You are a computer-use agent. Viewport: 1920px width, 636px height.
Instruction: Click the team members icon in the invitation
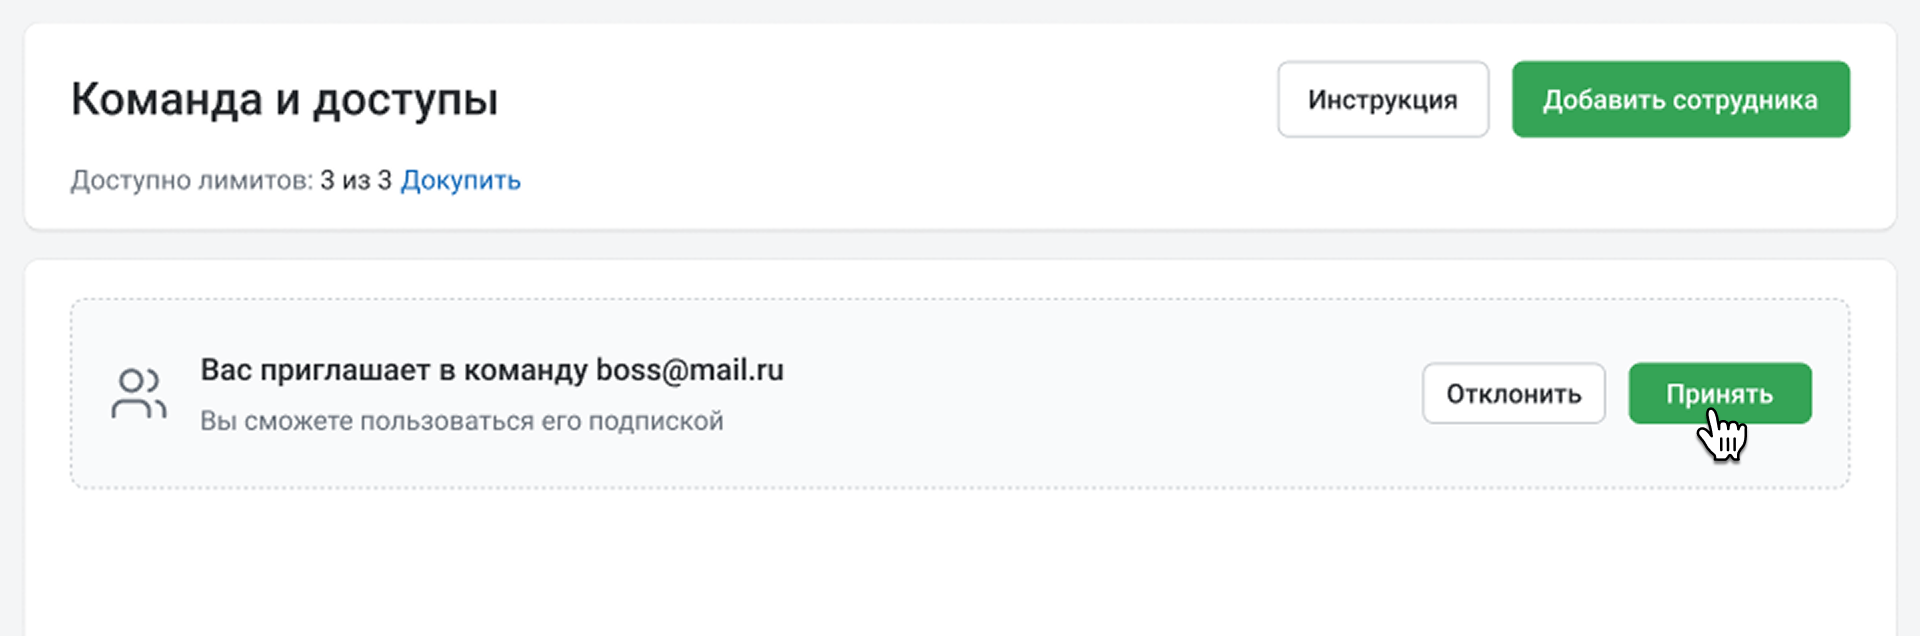(x=139, y=394)
